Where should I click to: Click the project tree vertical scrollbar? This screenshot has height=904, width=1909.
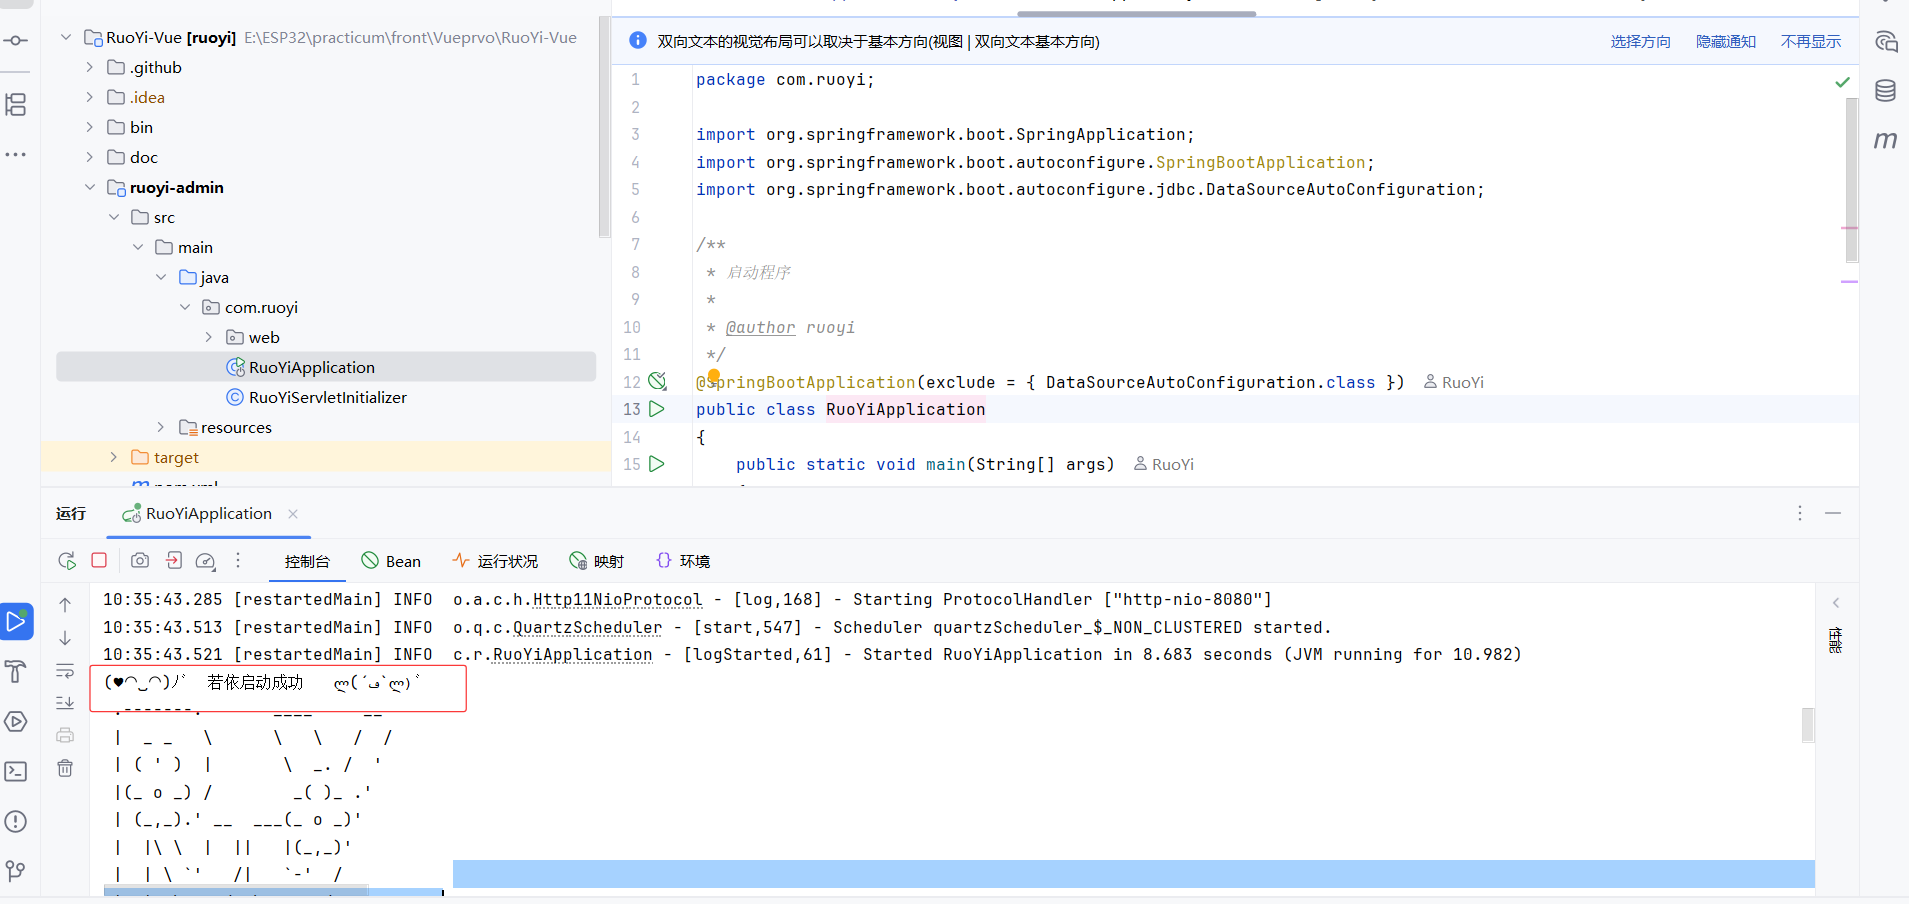604,127
